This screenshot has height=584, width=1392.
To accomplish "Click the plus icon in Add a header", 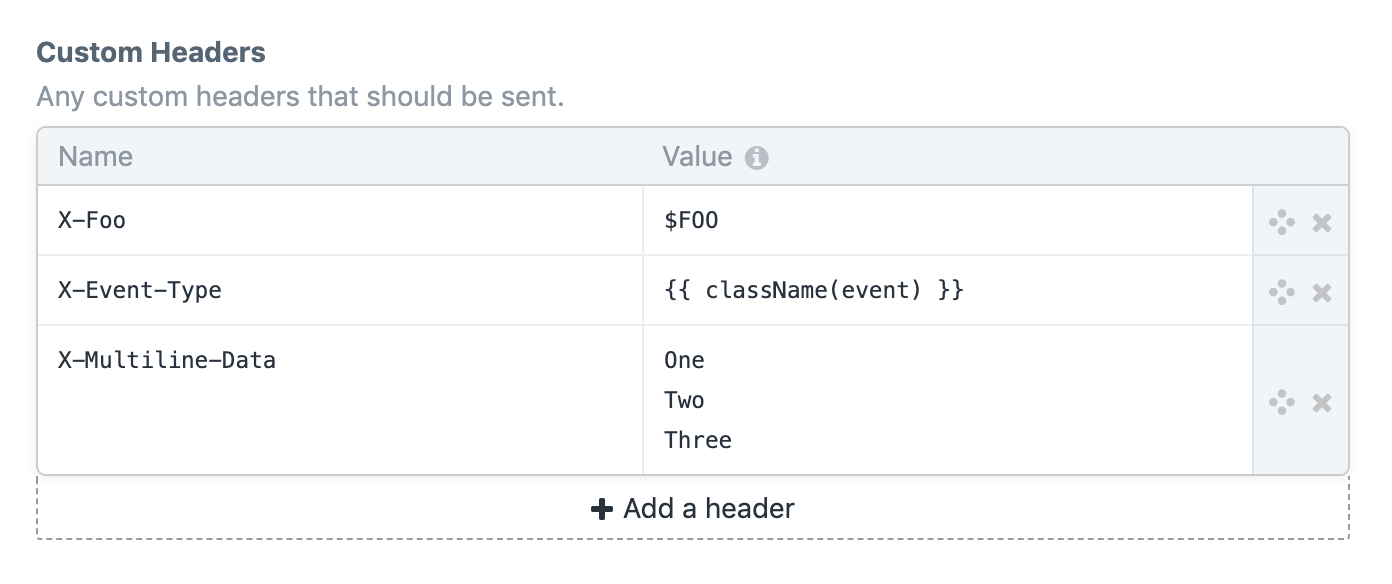I will click(601, 509).
